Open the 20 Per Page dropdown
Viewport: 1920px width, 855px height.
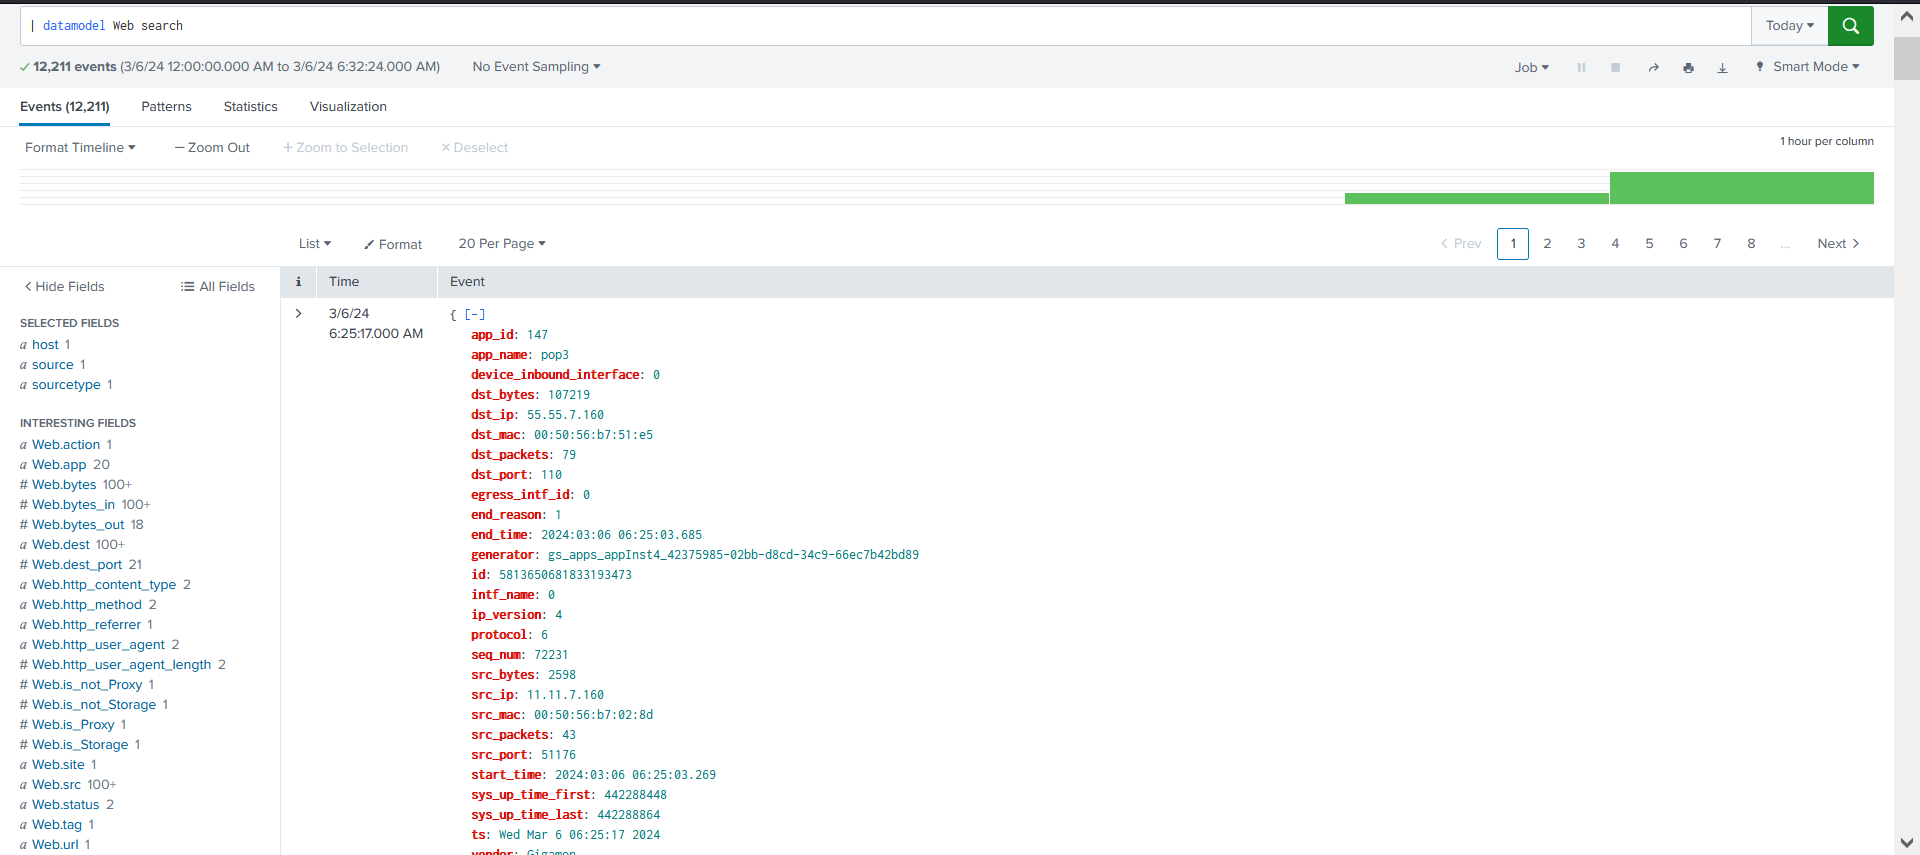pos(501,244)
